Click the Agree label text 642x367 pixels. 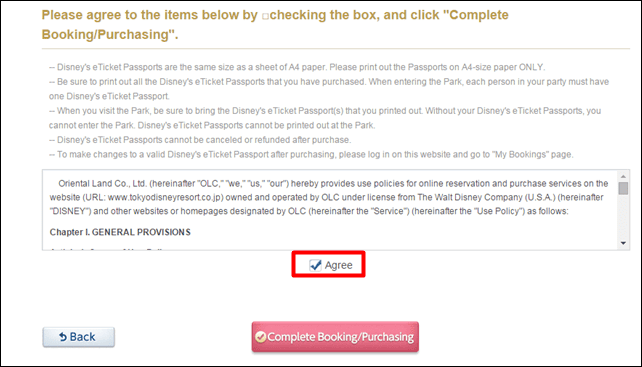(x=338, y=265)
